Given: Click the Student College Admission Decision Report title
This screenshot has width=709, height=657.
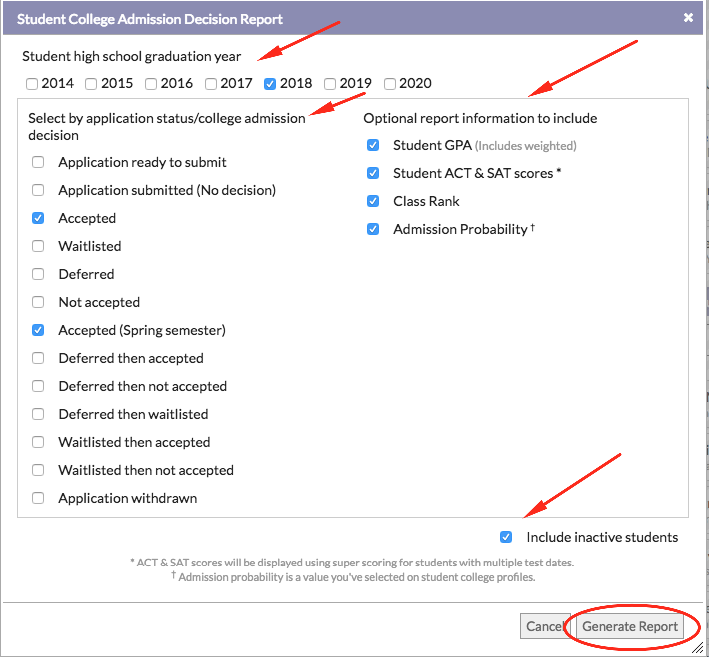Looking at the screenshot, I should tap(150, 19).
